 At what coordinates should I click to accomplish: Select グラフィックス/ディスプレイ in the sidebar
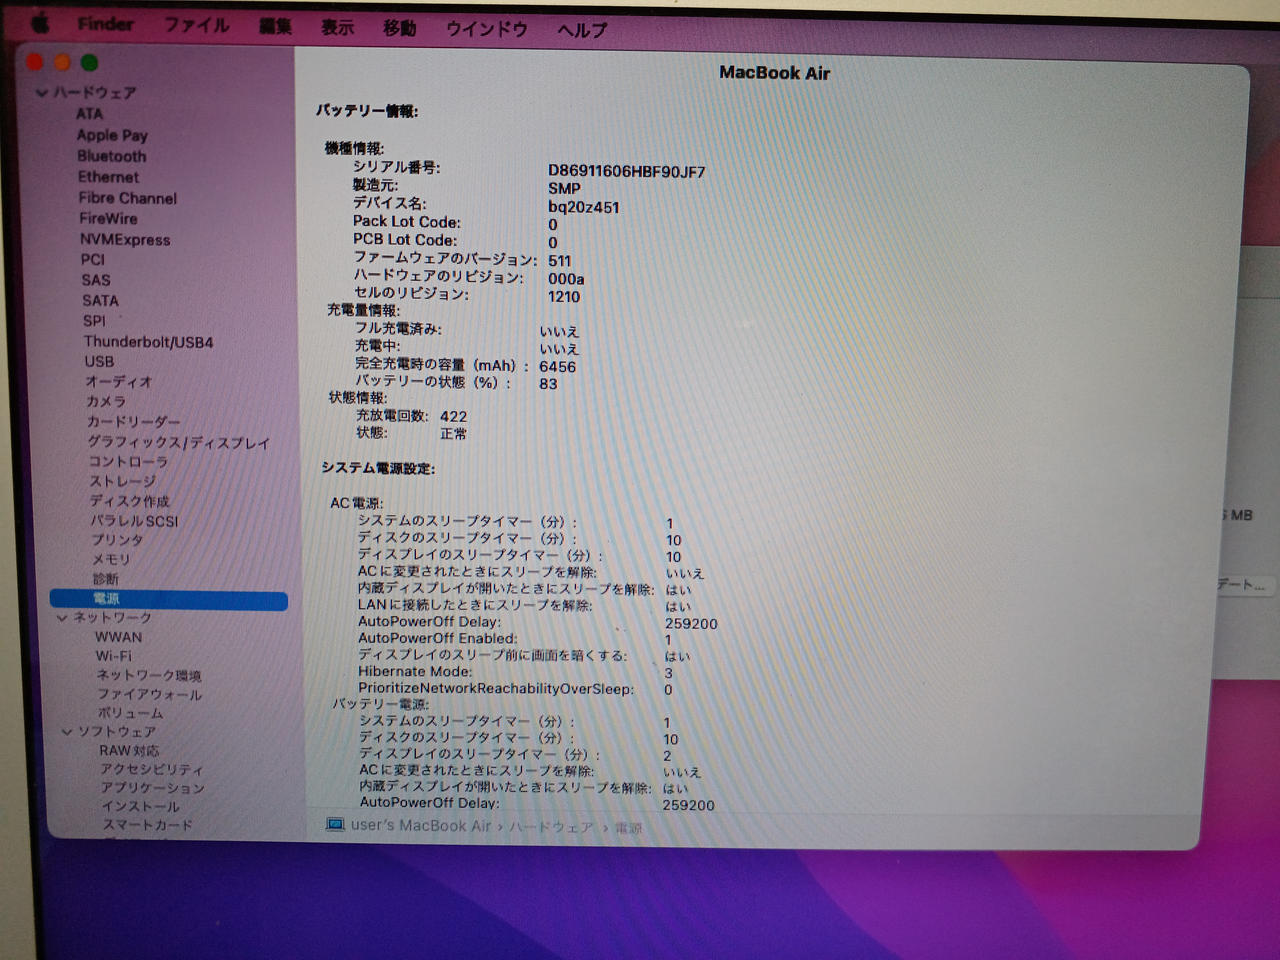tap(178, 443)
